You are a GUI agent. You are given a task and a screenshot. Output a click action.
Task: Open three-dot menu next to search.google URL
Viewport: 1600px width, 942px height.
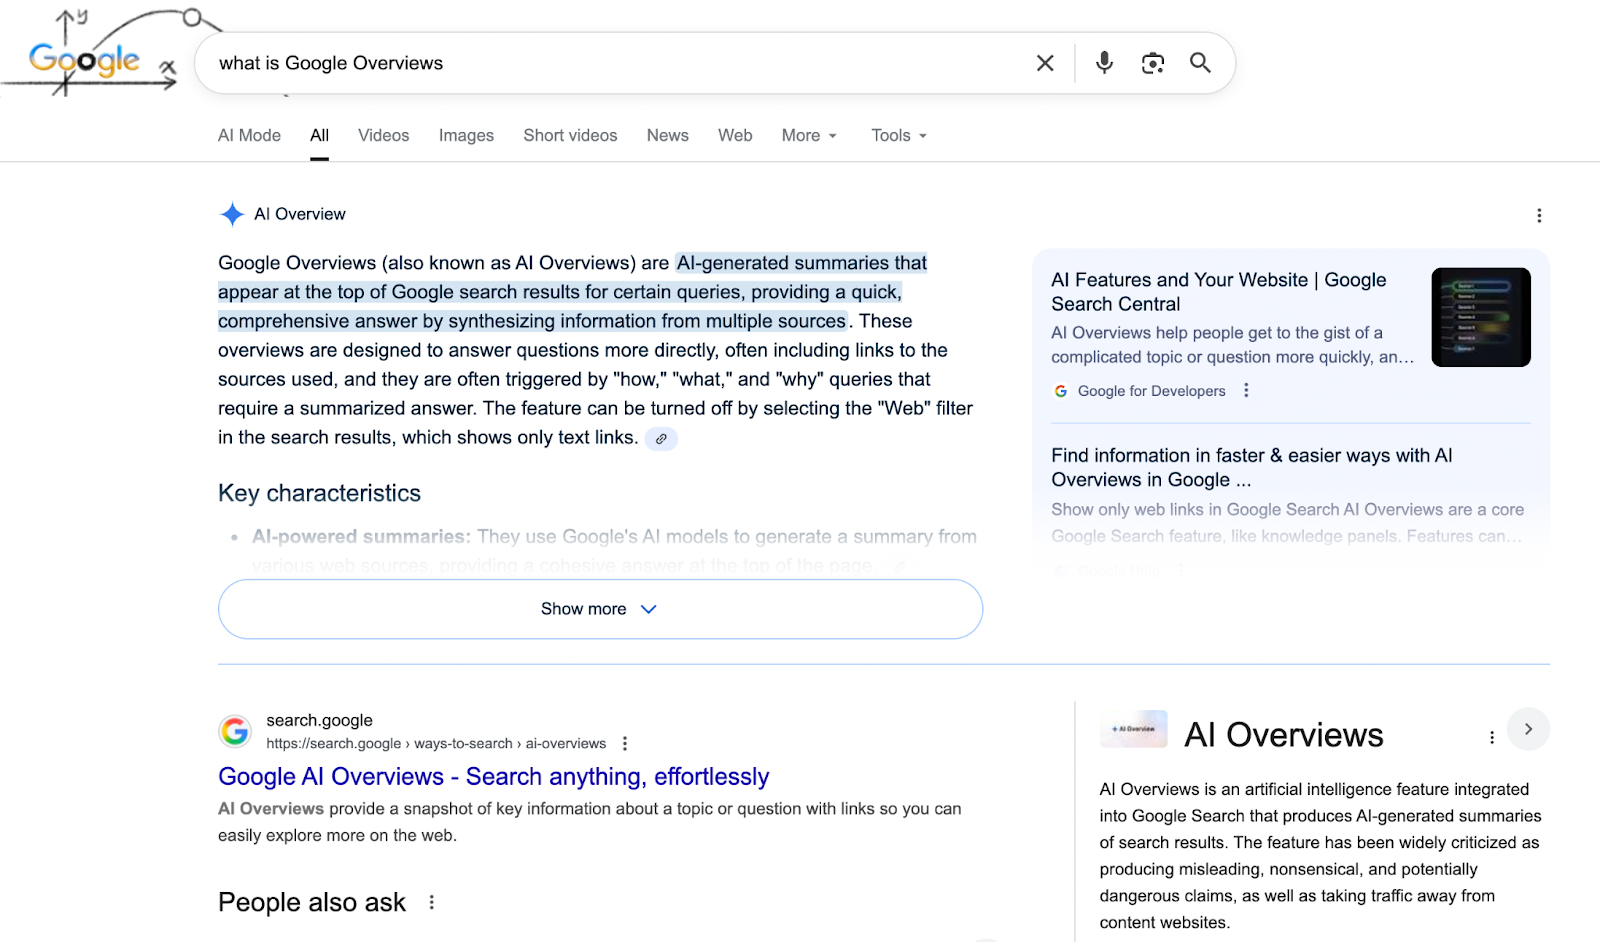[625, 743]
